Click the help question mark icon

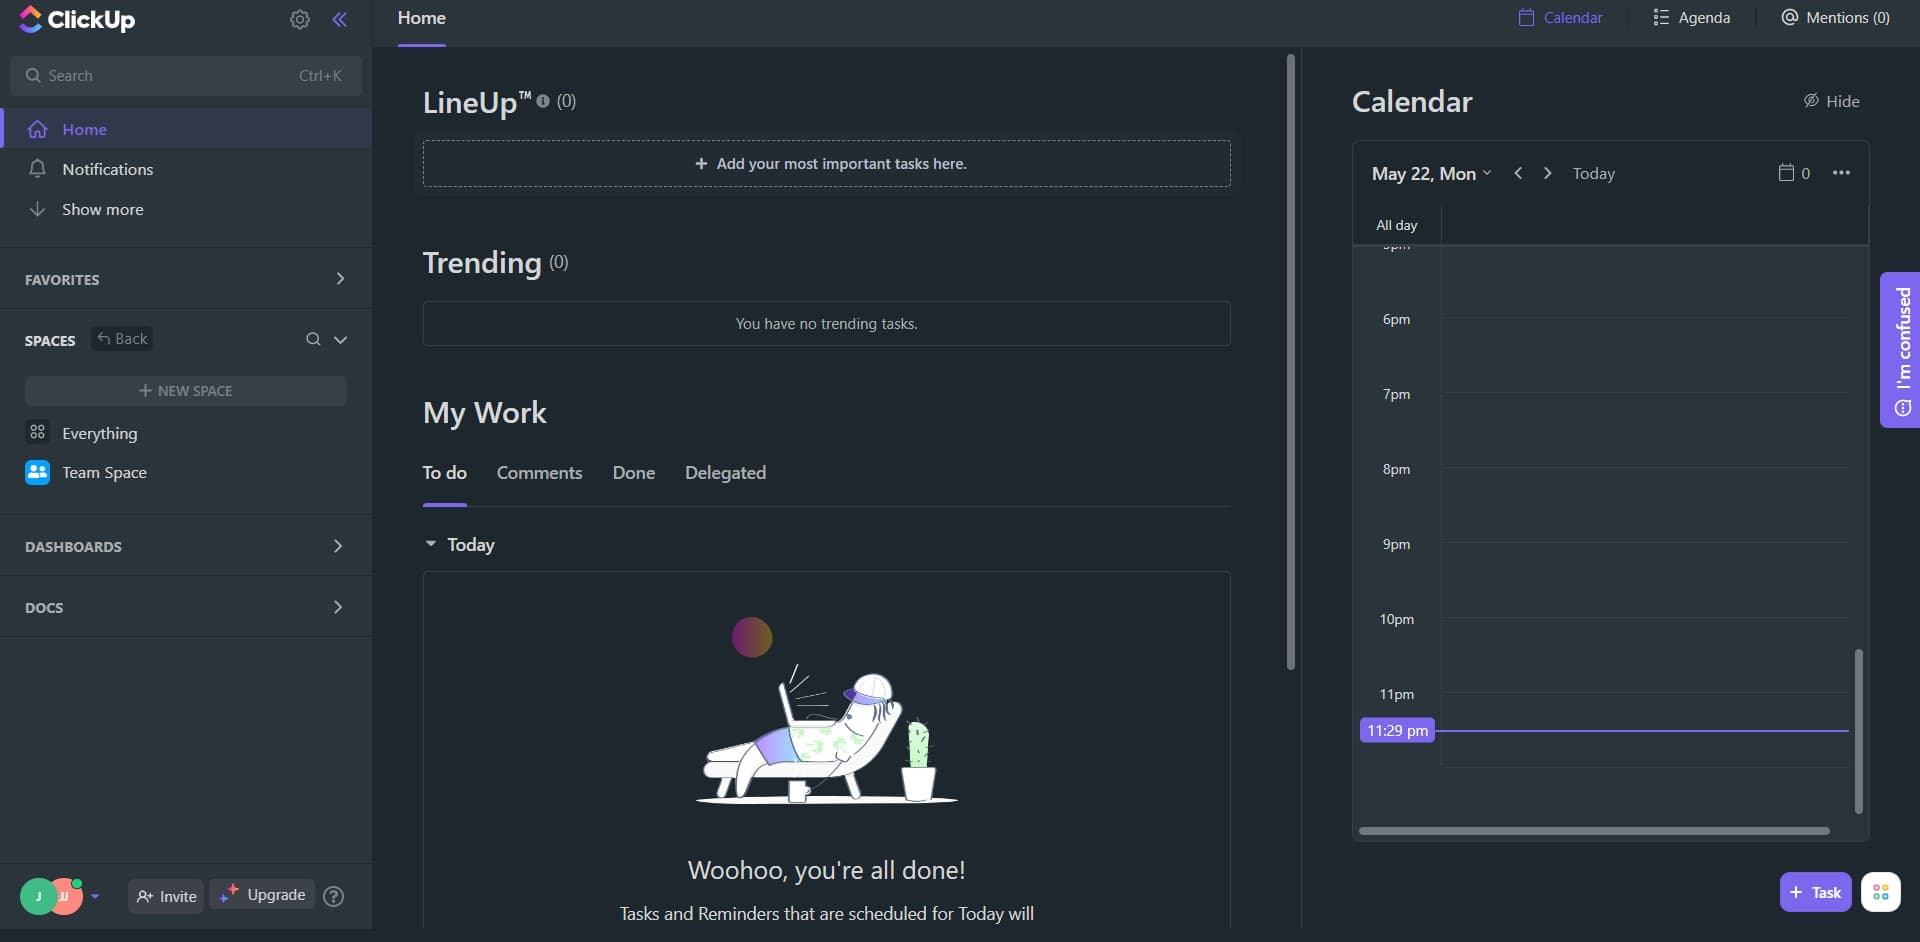[x=334, y=897]
